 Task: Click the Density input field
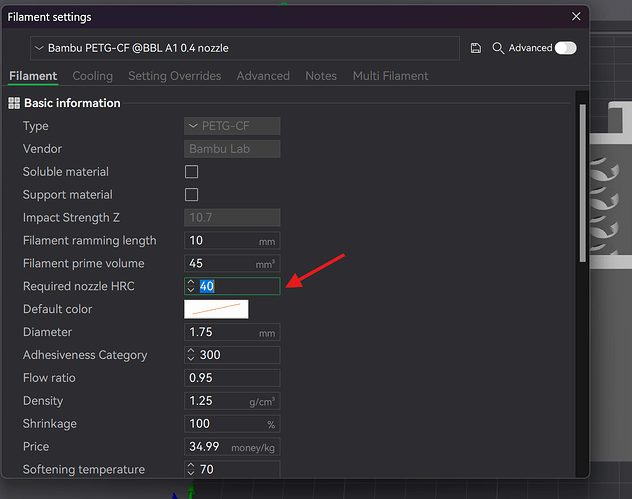[x=232, y=401]
